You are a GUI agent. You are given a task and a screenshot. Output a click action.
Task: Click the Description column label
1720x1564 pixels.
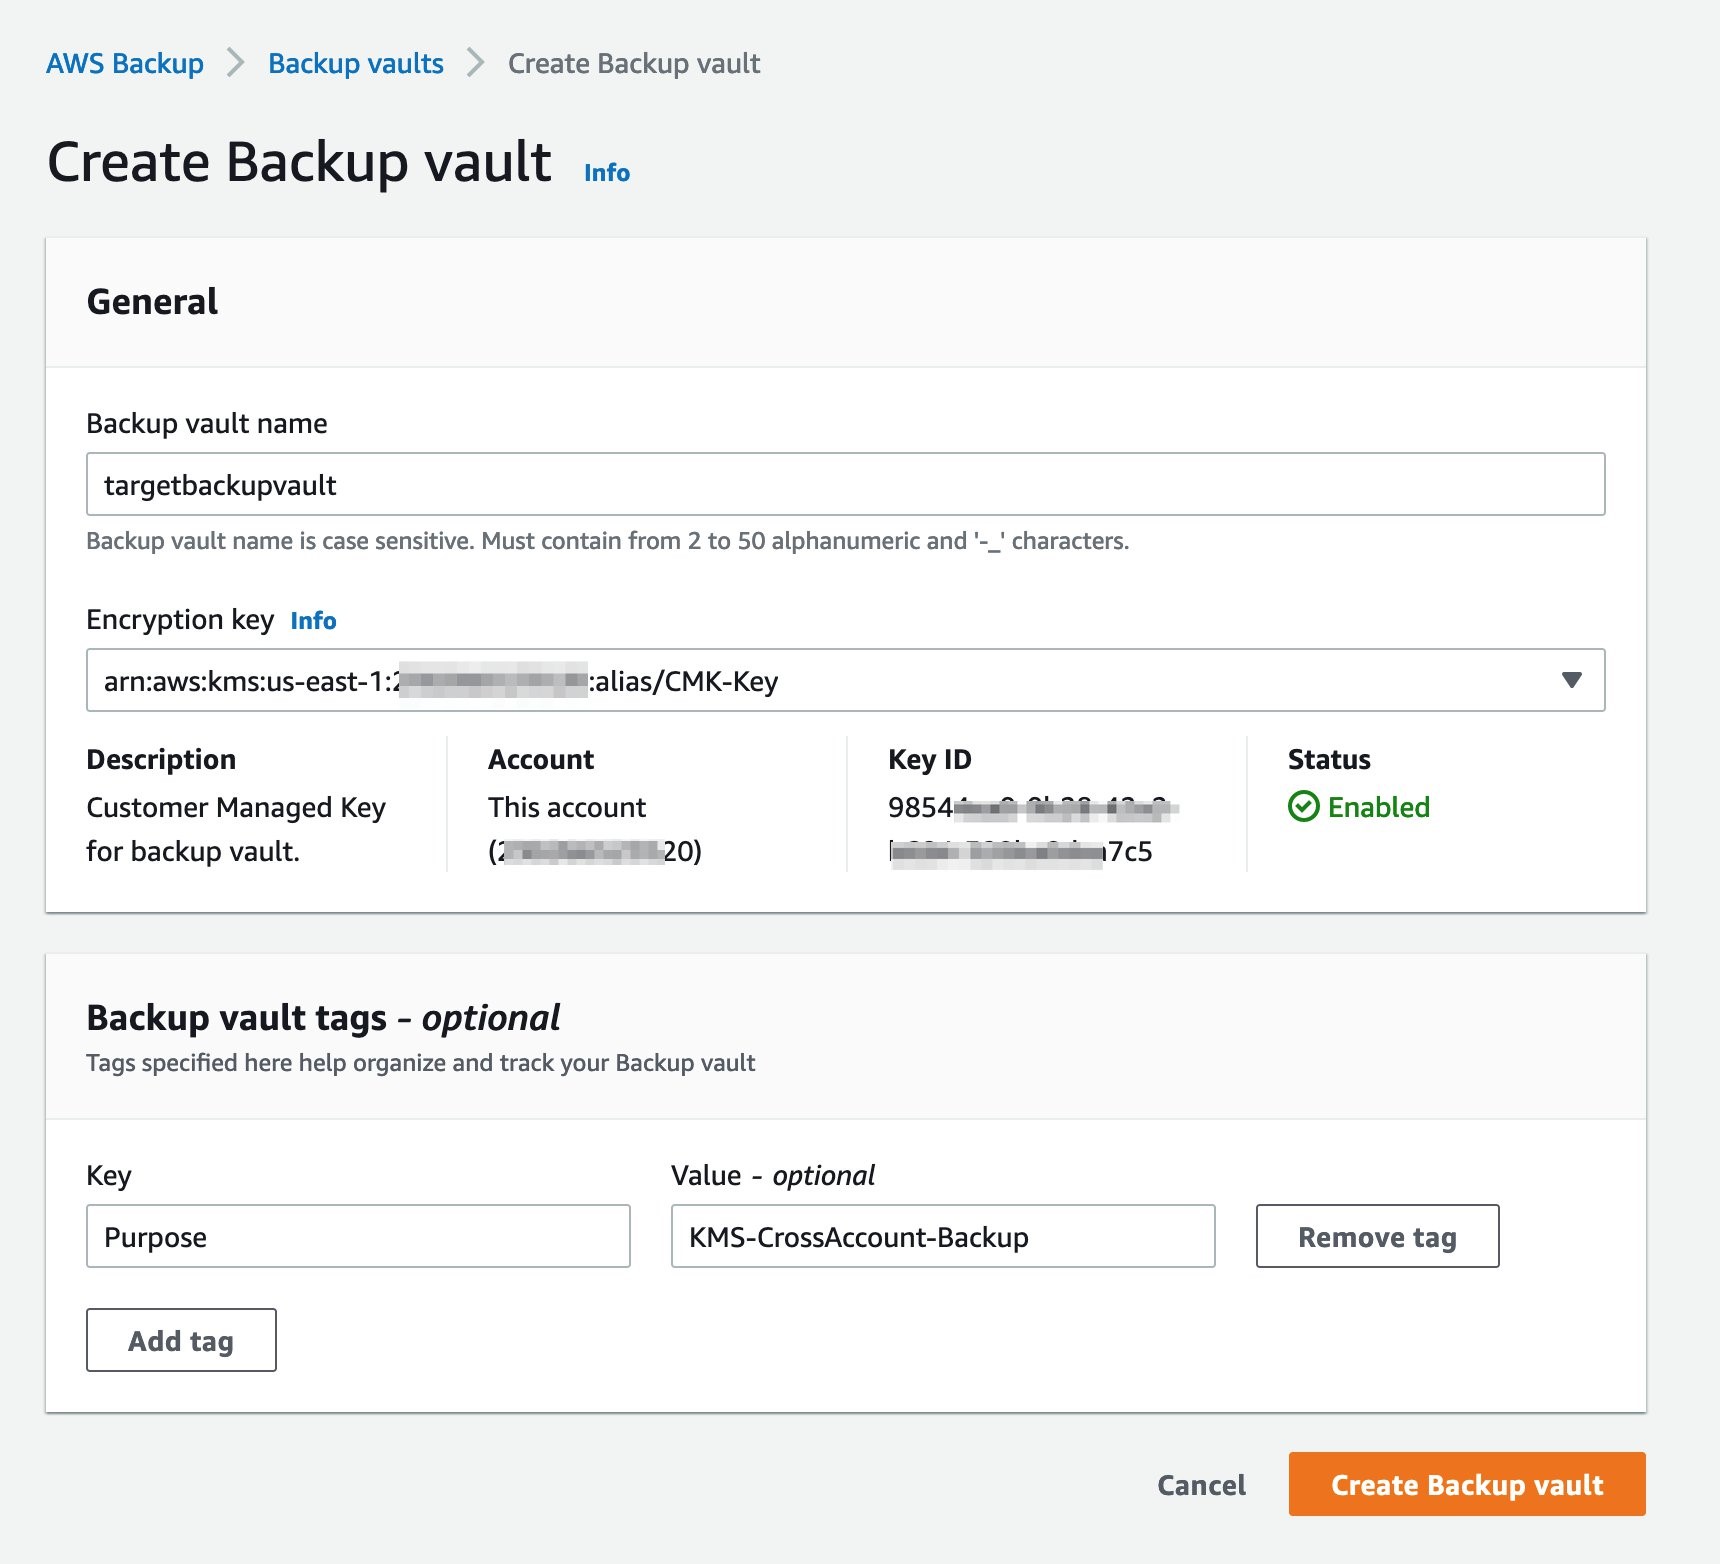pos(161,759)
